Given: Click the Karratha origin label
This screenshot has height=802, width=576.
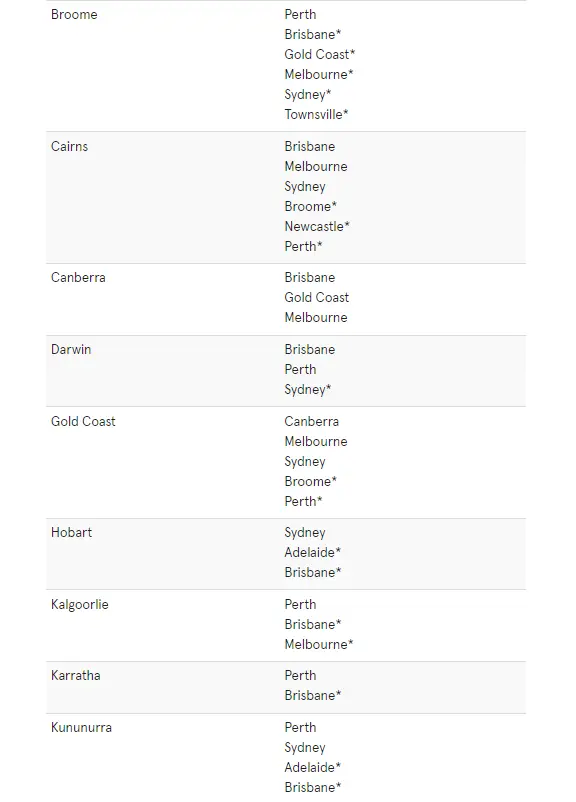Looking at the screenshot, I should [x=76, y=675].
